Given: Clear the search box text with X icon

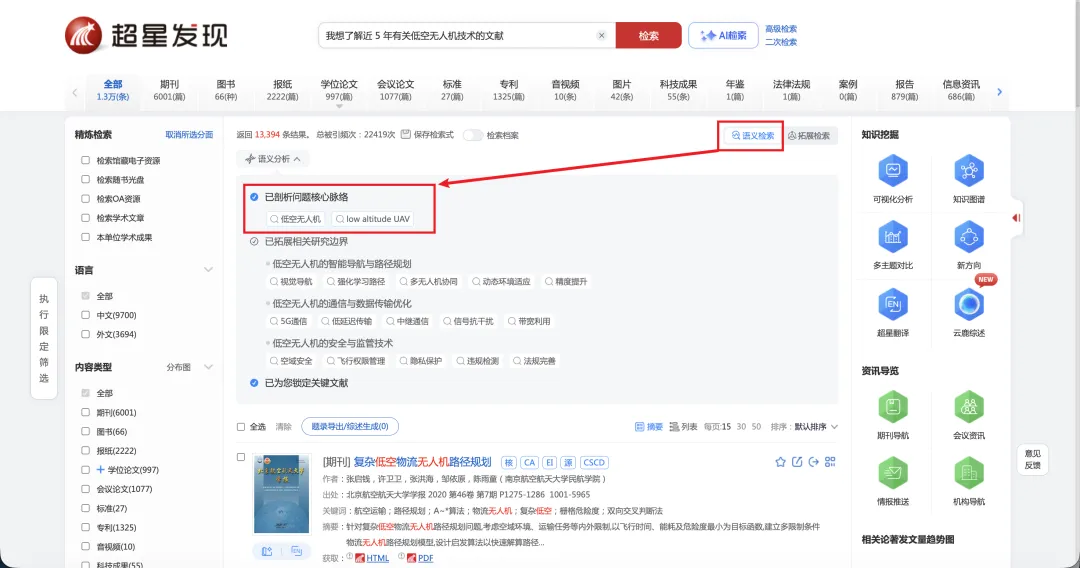Looking at the screenshot, I should (601, 36).
